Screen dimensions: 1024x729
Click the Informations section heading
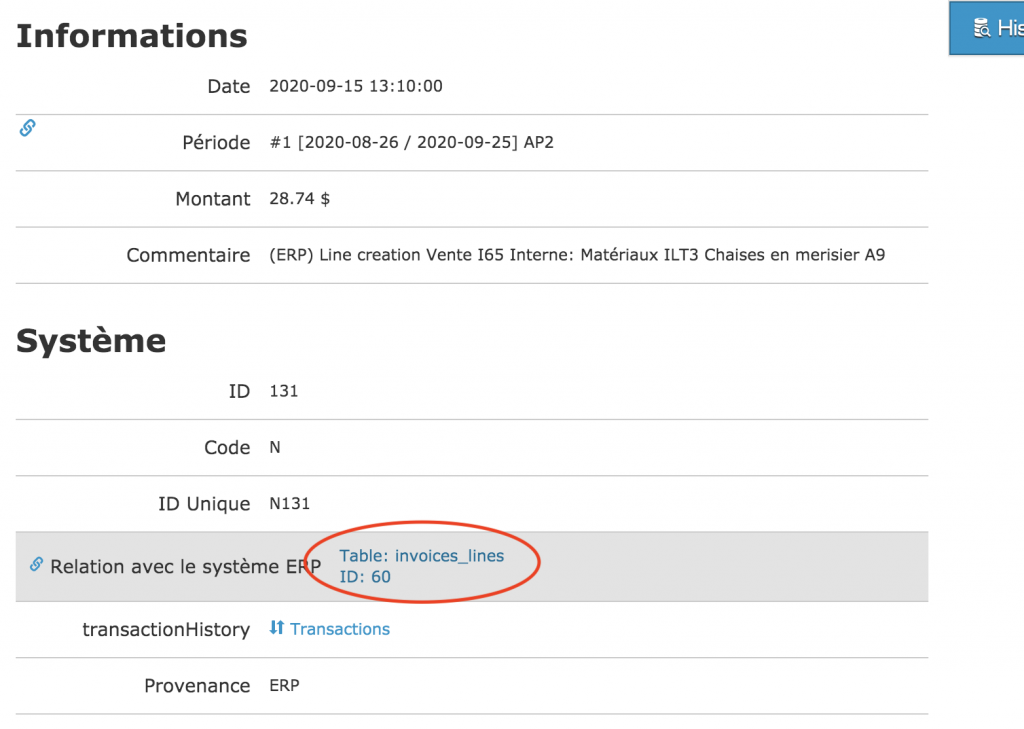pos(132,36)
